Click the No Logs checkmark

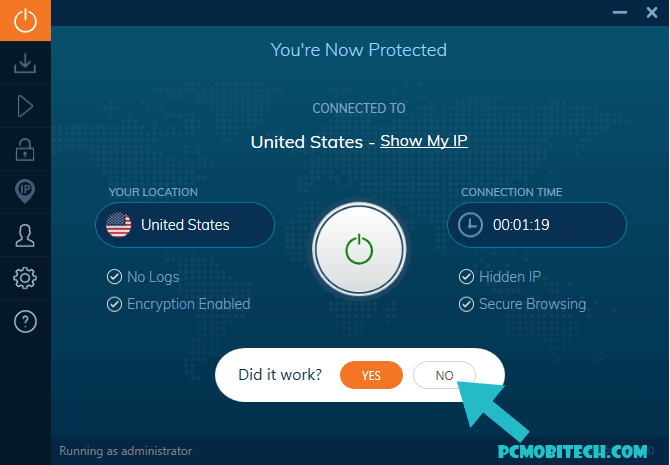click(x=114, y=277)
